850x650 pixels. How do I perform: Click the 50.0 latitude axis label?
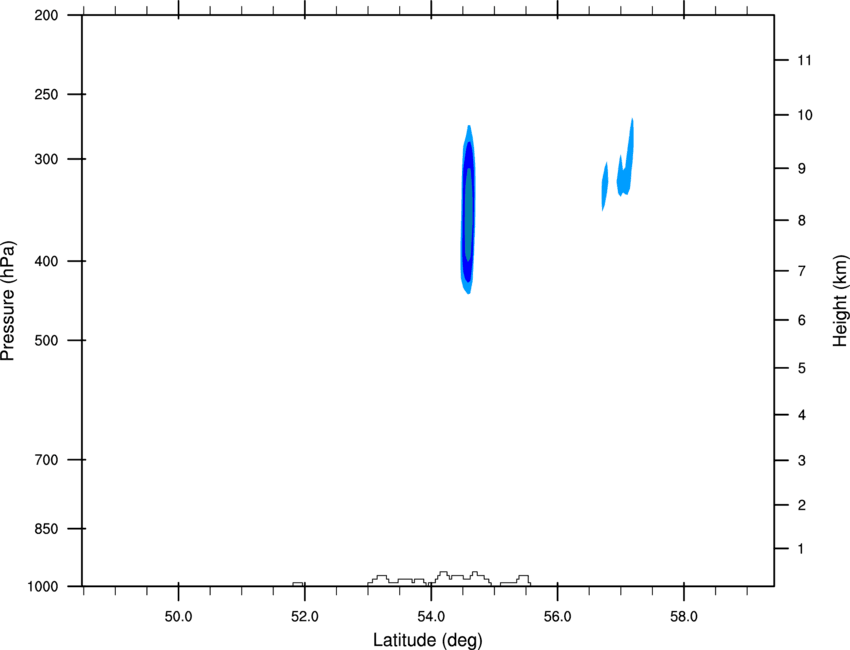(x=178, y=617)
